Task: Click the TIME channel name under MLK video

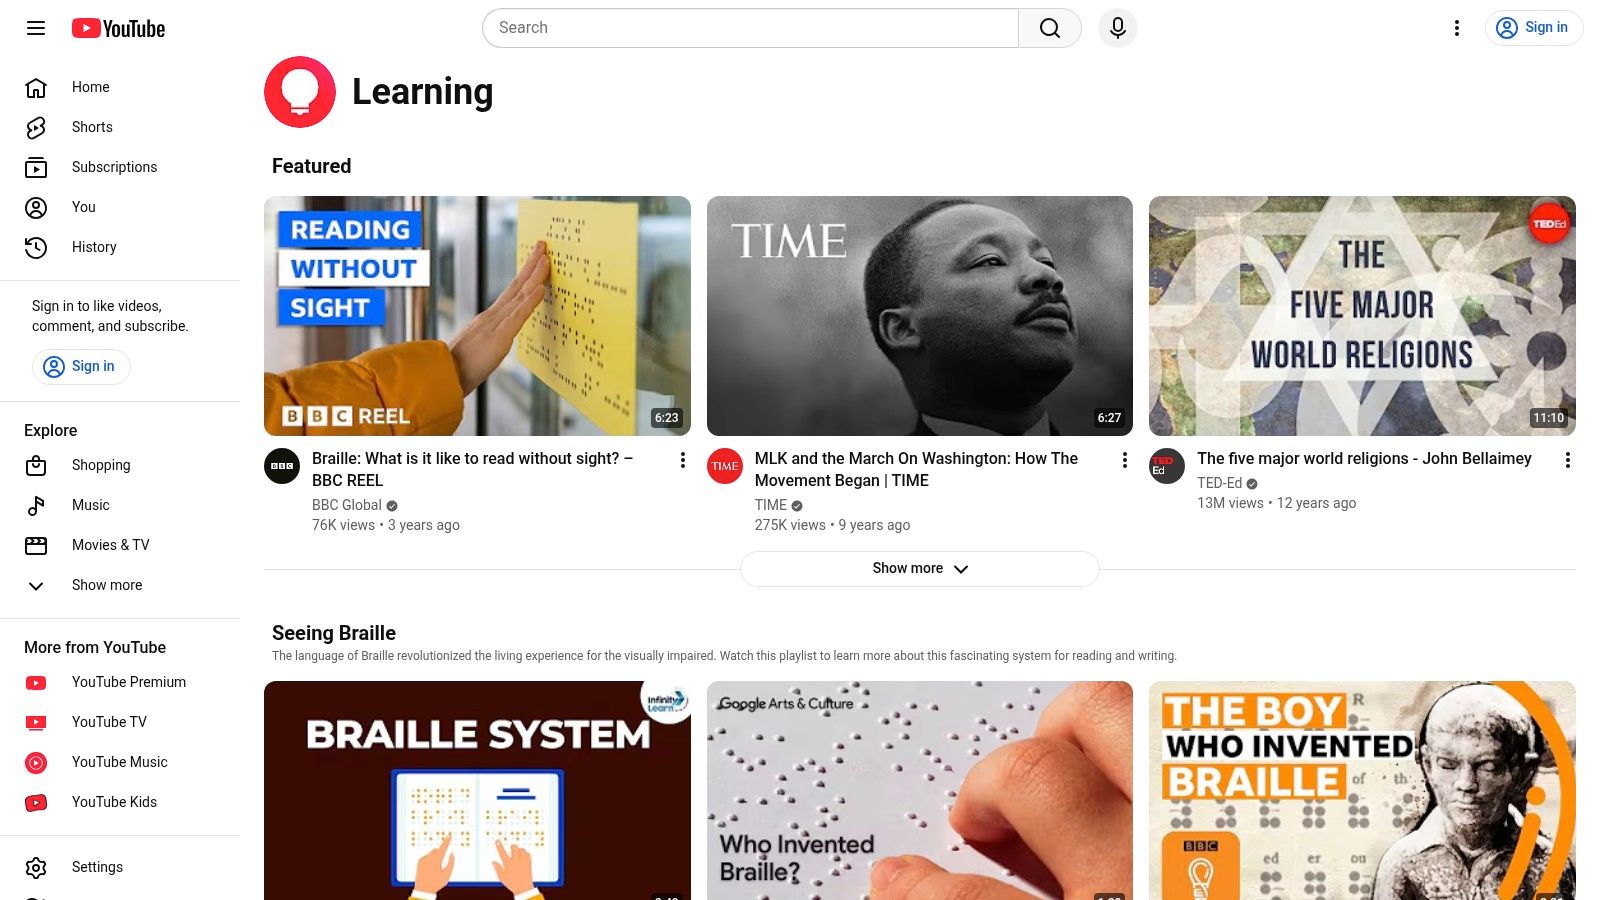Action: pos(771,505)
